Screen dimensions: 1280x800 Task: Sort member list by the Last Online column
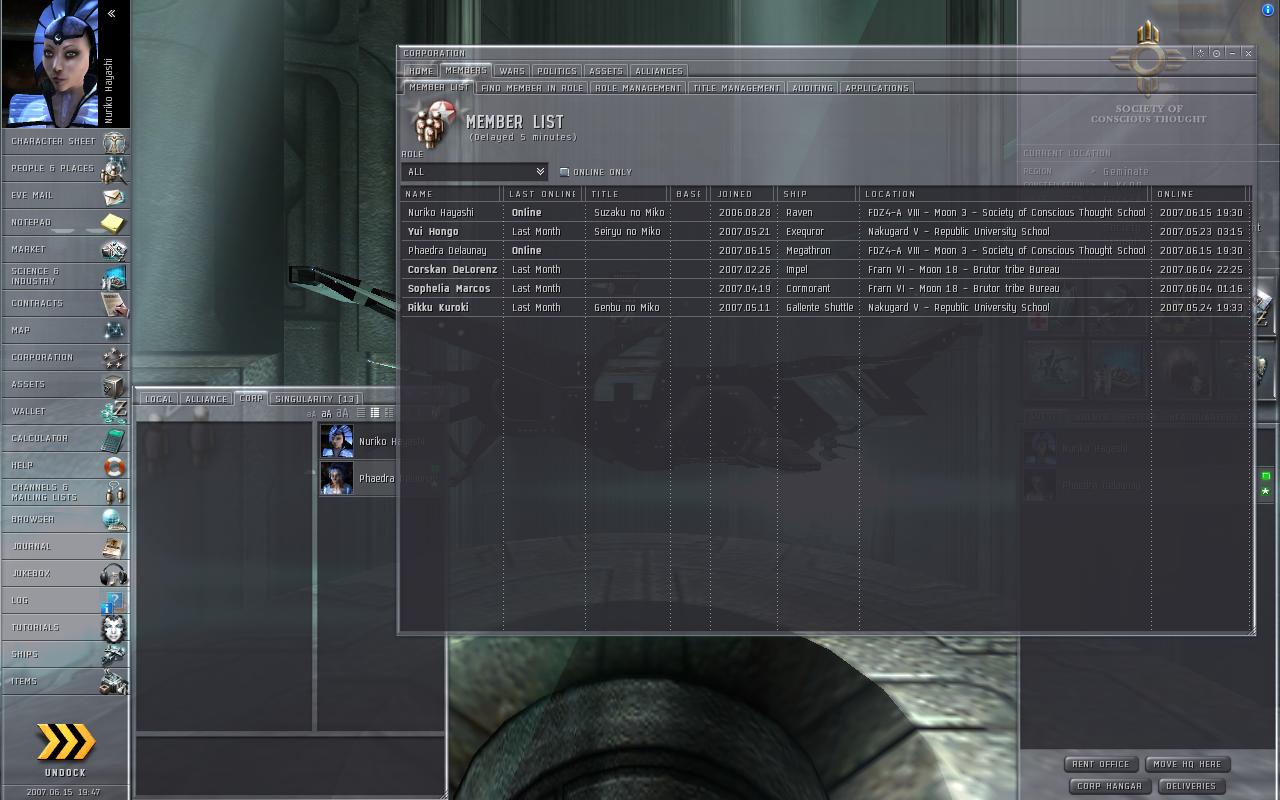(543, 194)
